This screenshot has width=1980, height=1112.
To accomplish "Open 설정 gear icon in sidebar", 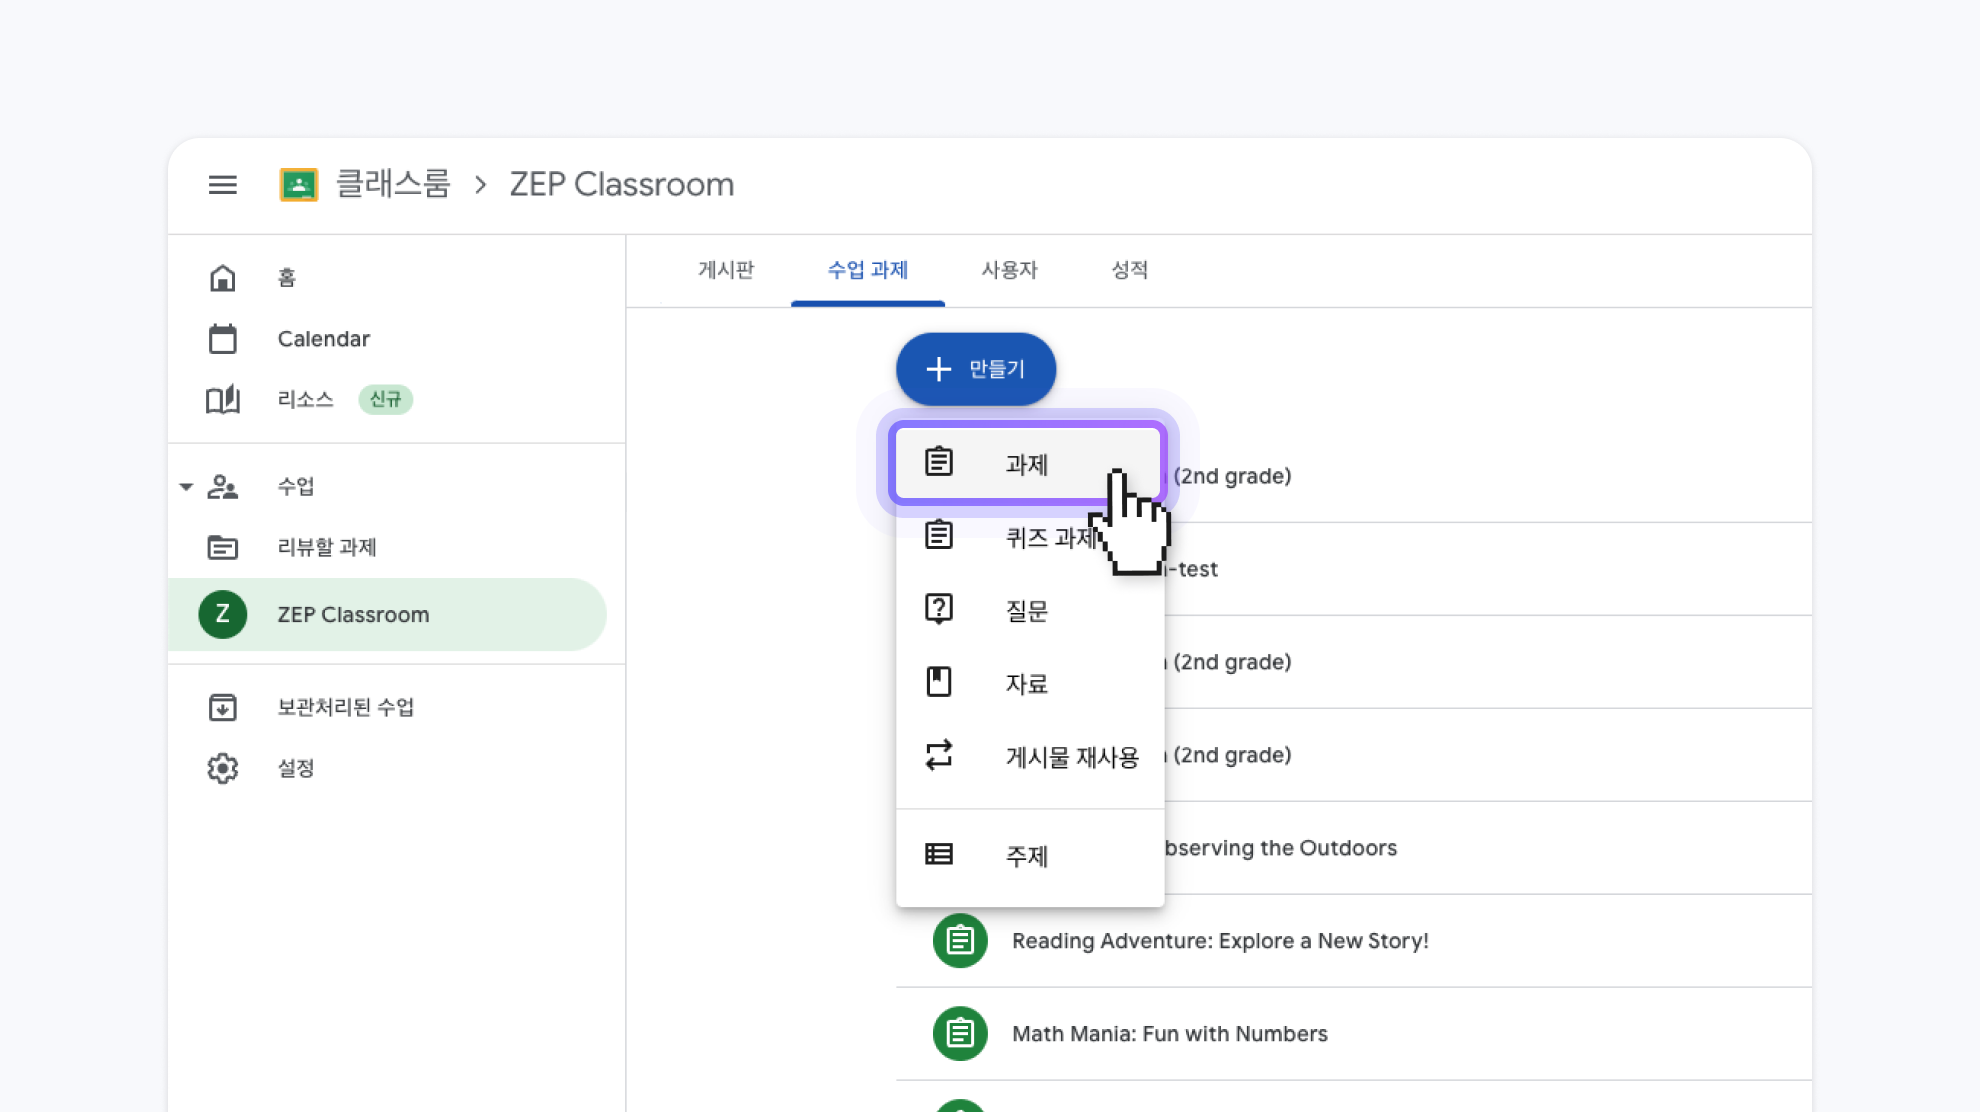I will click(222, 768).
